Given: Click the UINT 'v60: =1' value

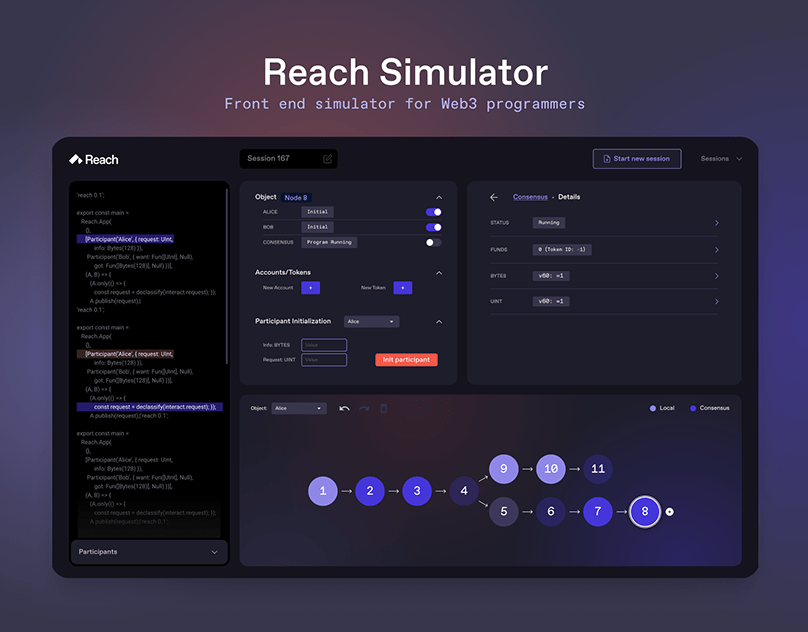Looking at the screenshot, I should point(551,301).
